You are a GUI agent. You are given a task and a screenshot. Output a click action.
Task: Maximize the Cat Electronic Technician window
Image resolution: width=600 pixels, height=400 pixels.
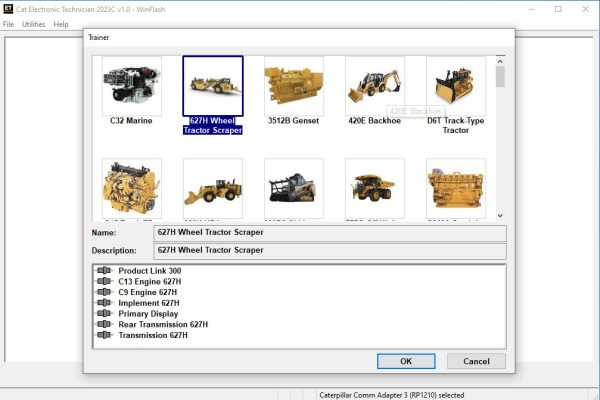coord(558,9)
